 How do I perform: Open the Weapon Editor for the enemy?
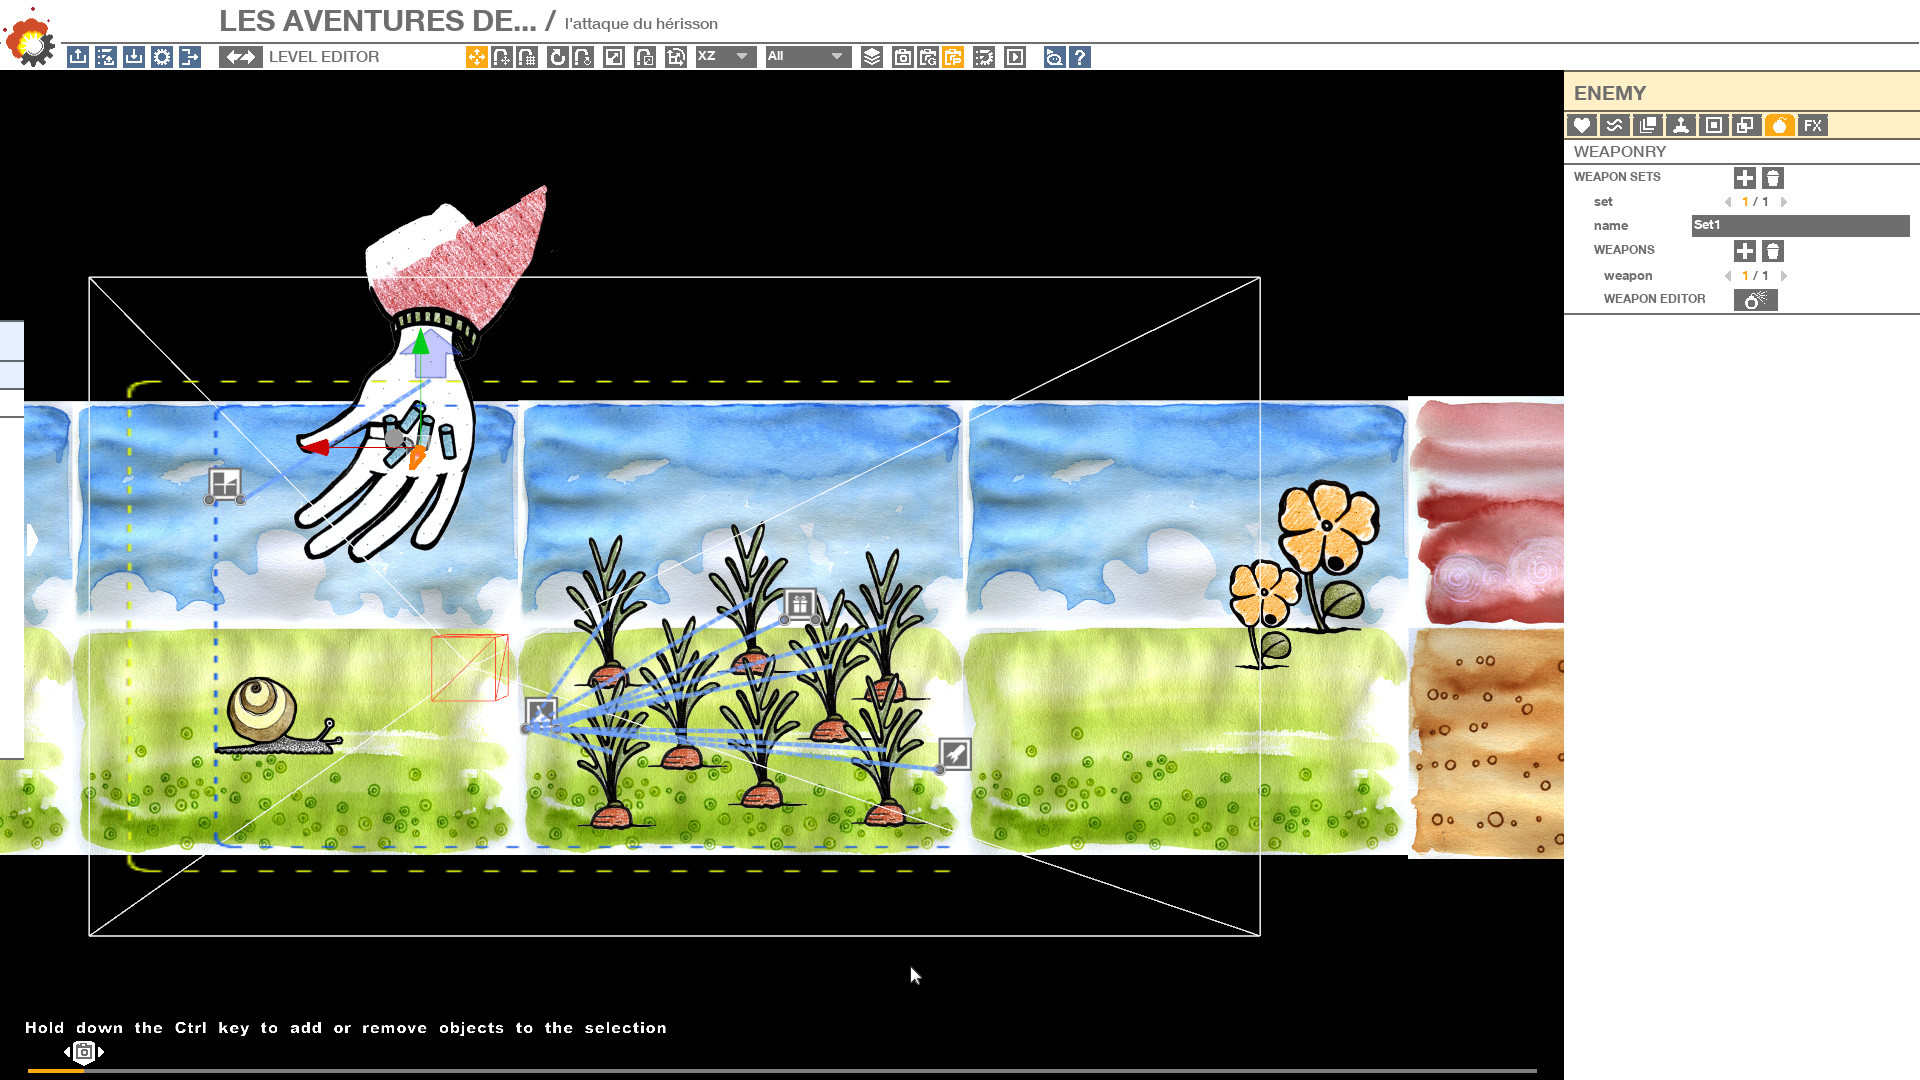click(1755, 300)
